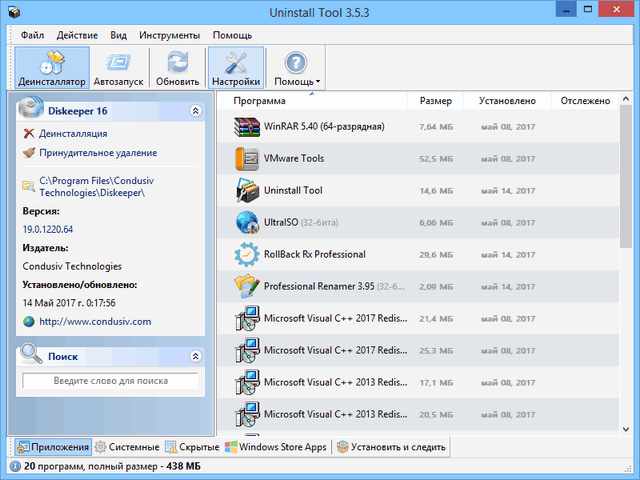The image size is (640, 480).
Task: Click the Деинсталляция link for Diskeeper
Action: pos(73,133)
